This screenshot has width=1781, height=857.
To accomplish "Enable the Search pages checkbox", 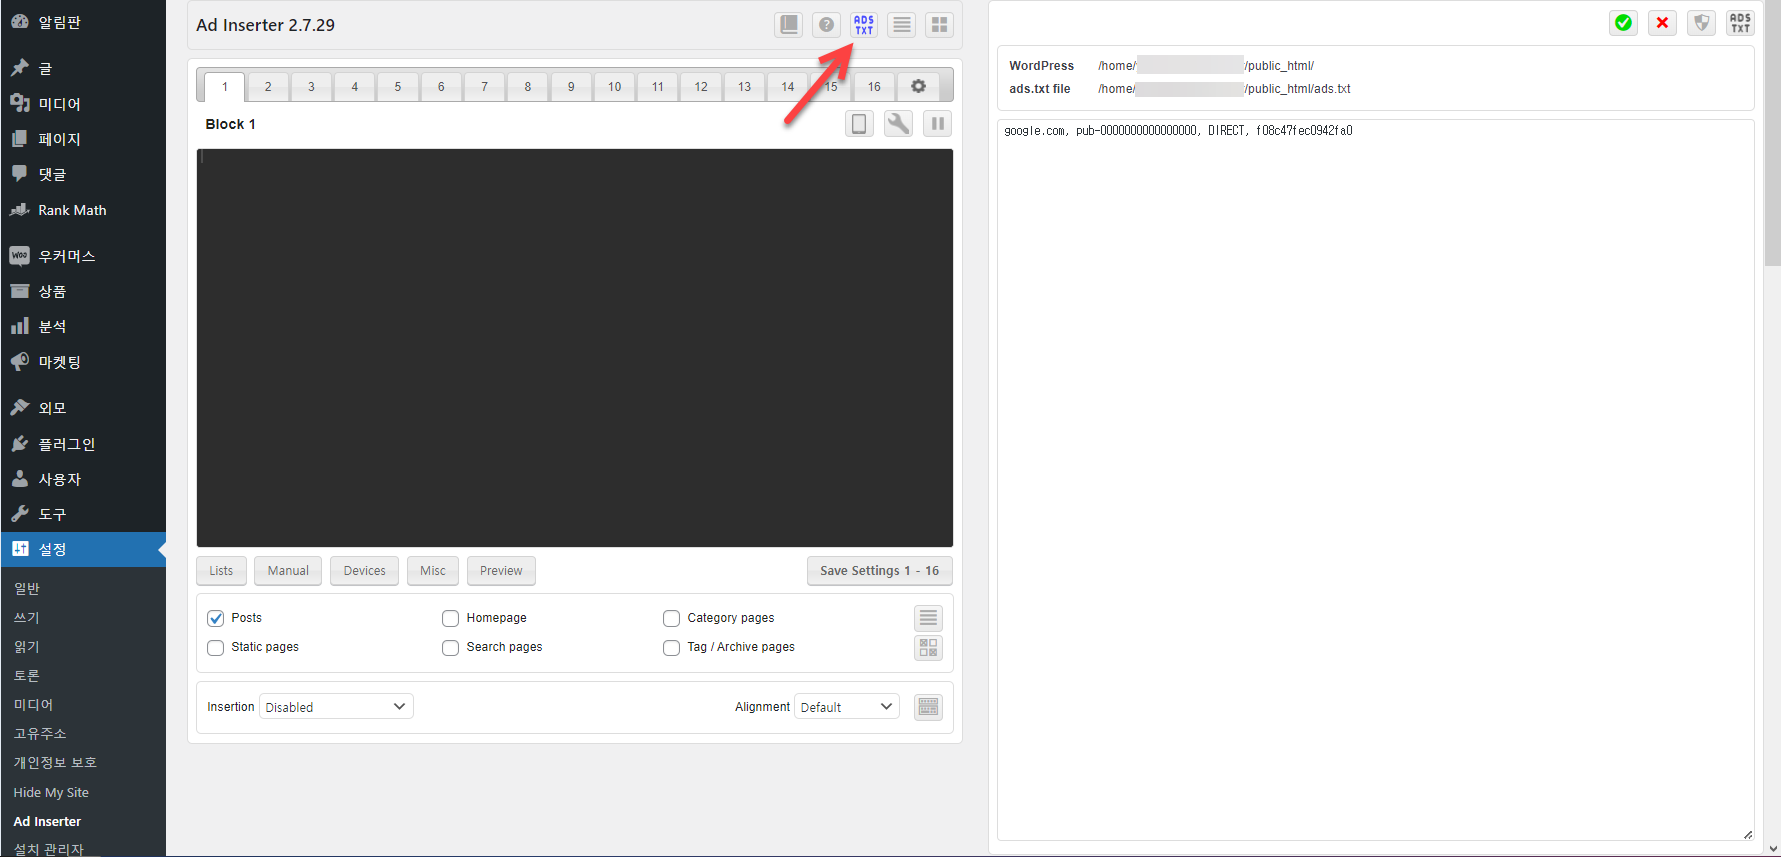I will [451, 647].
